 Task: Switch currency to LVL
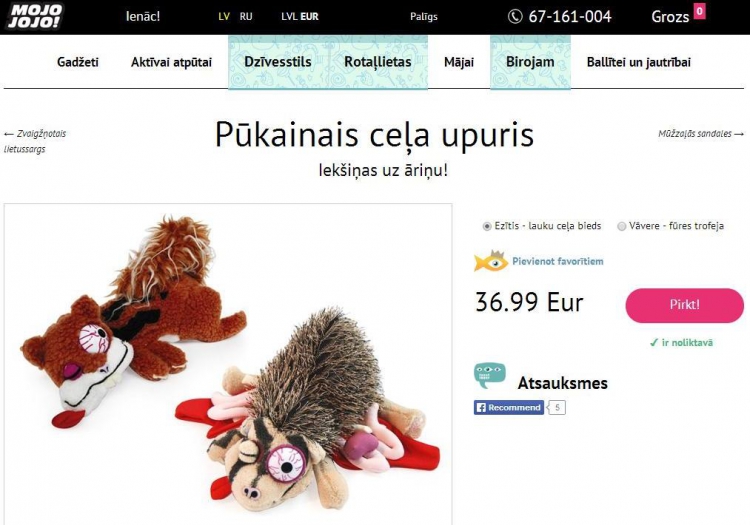click(x=289, y=17)
